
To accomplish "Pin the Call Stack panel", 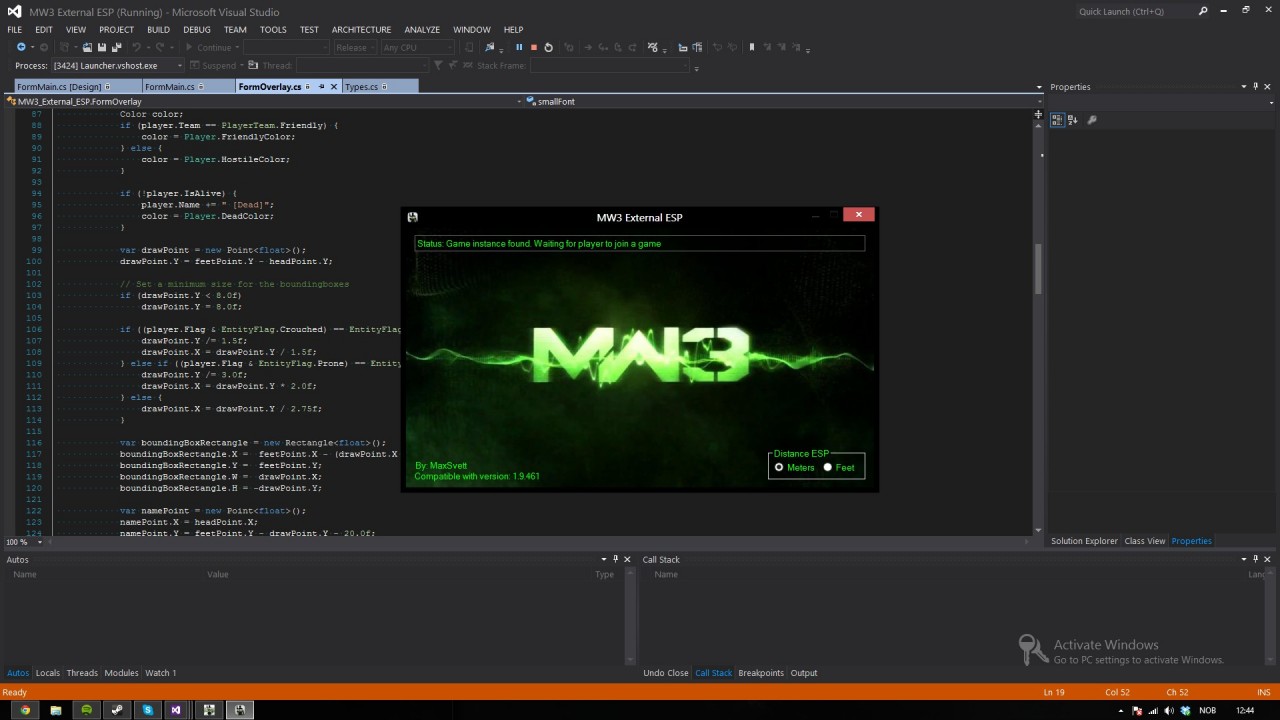I will point(1256,559).
